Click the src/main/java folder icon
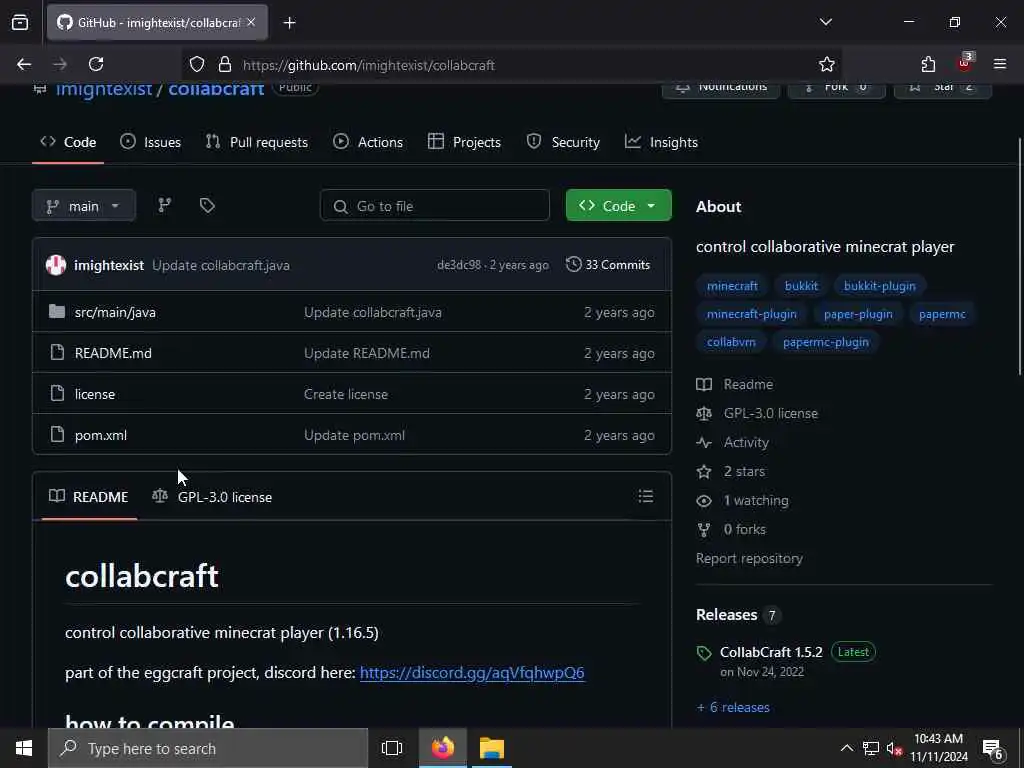 coord(57,312)
